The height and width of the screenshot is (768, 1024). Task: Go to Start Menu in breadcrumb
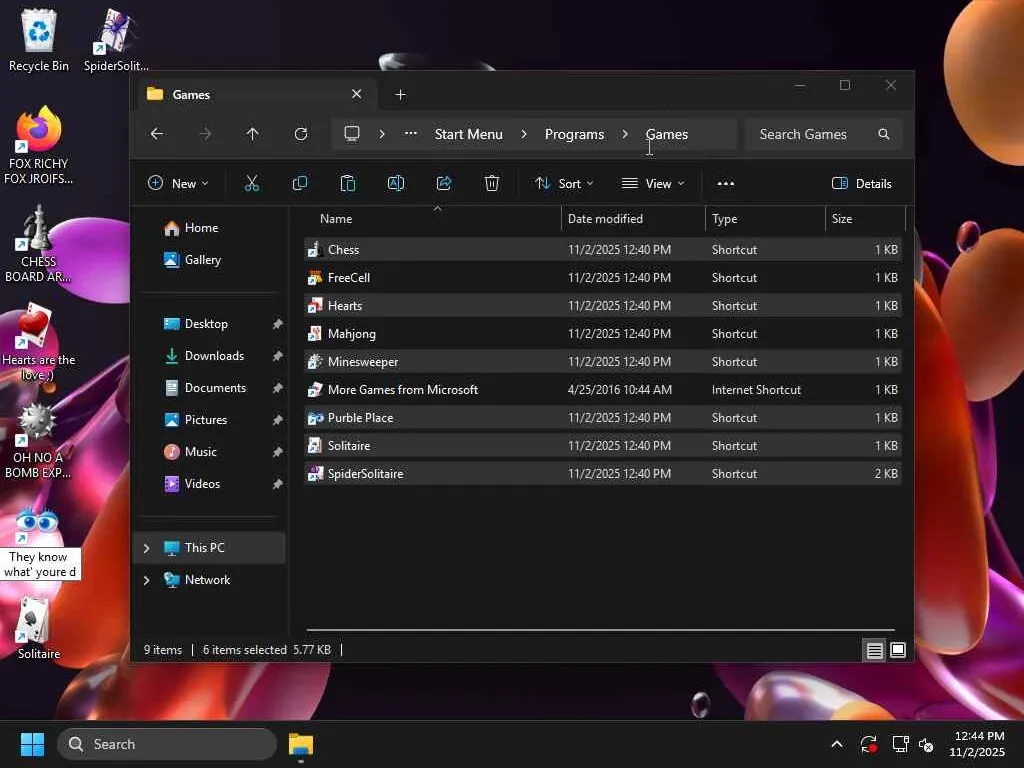[x=469, y=134]
